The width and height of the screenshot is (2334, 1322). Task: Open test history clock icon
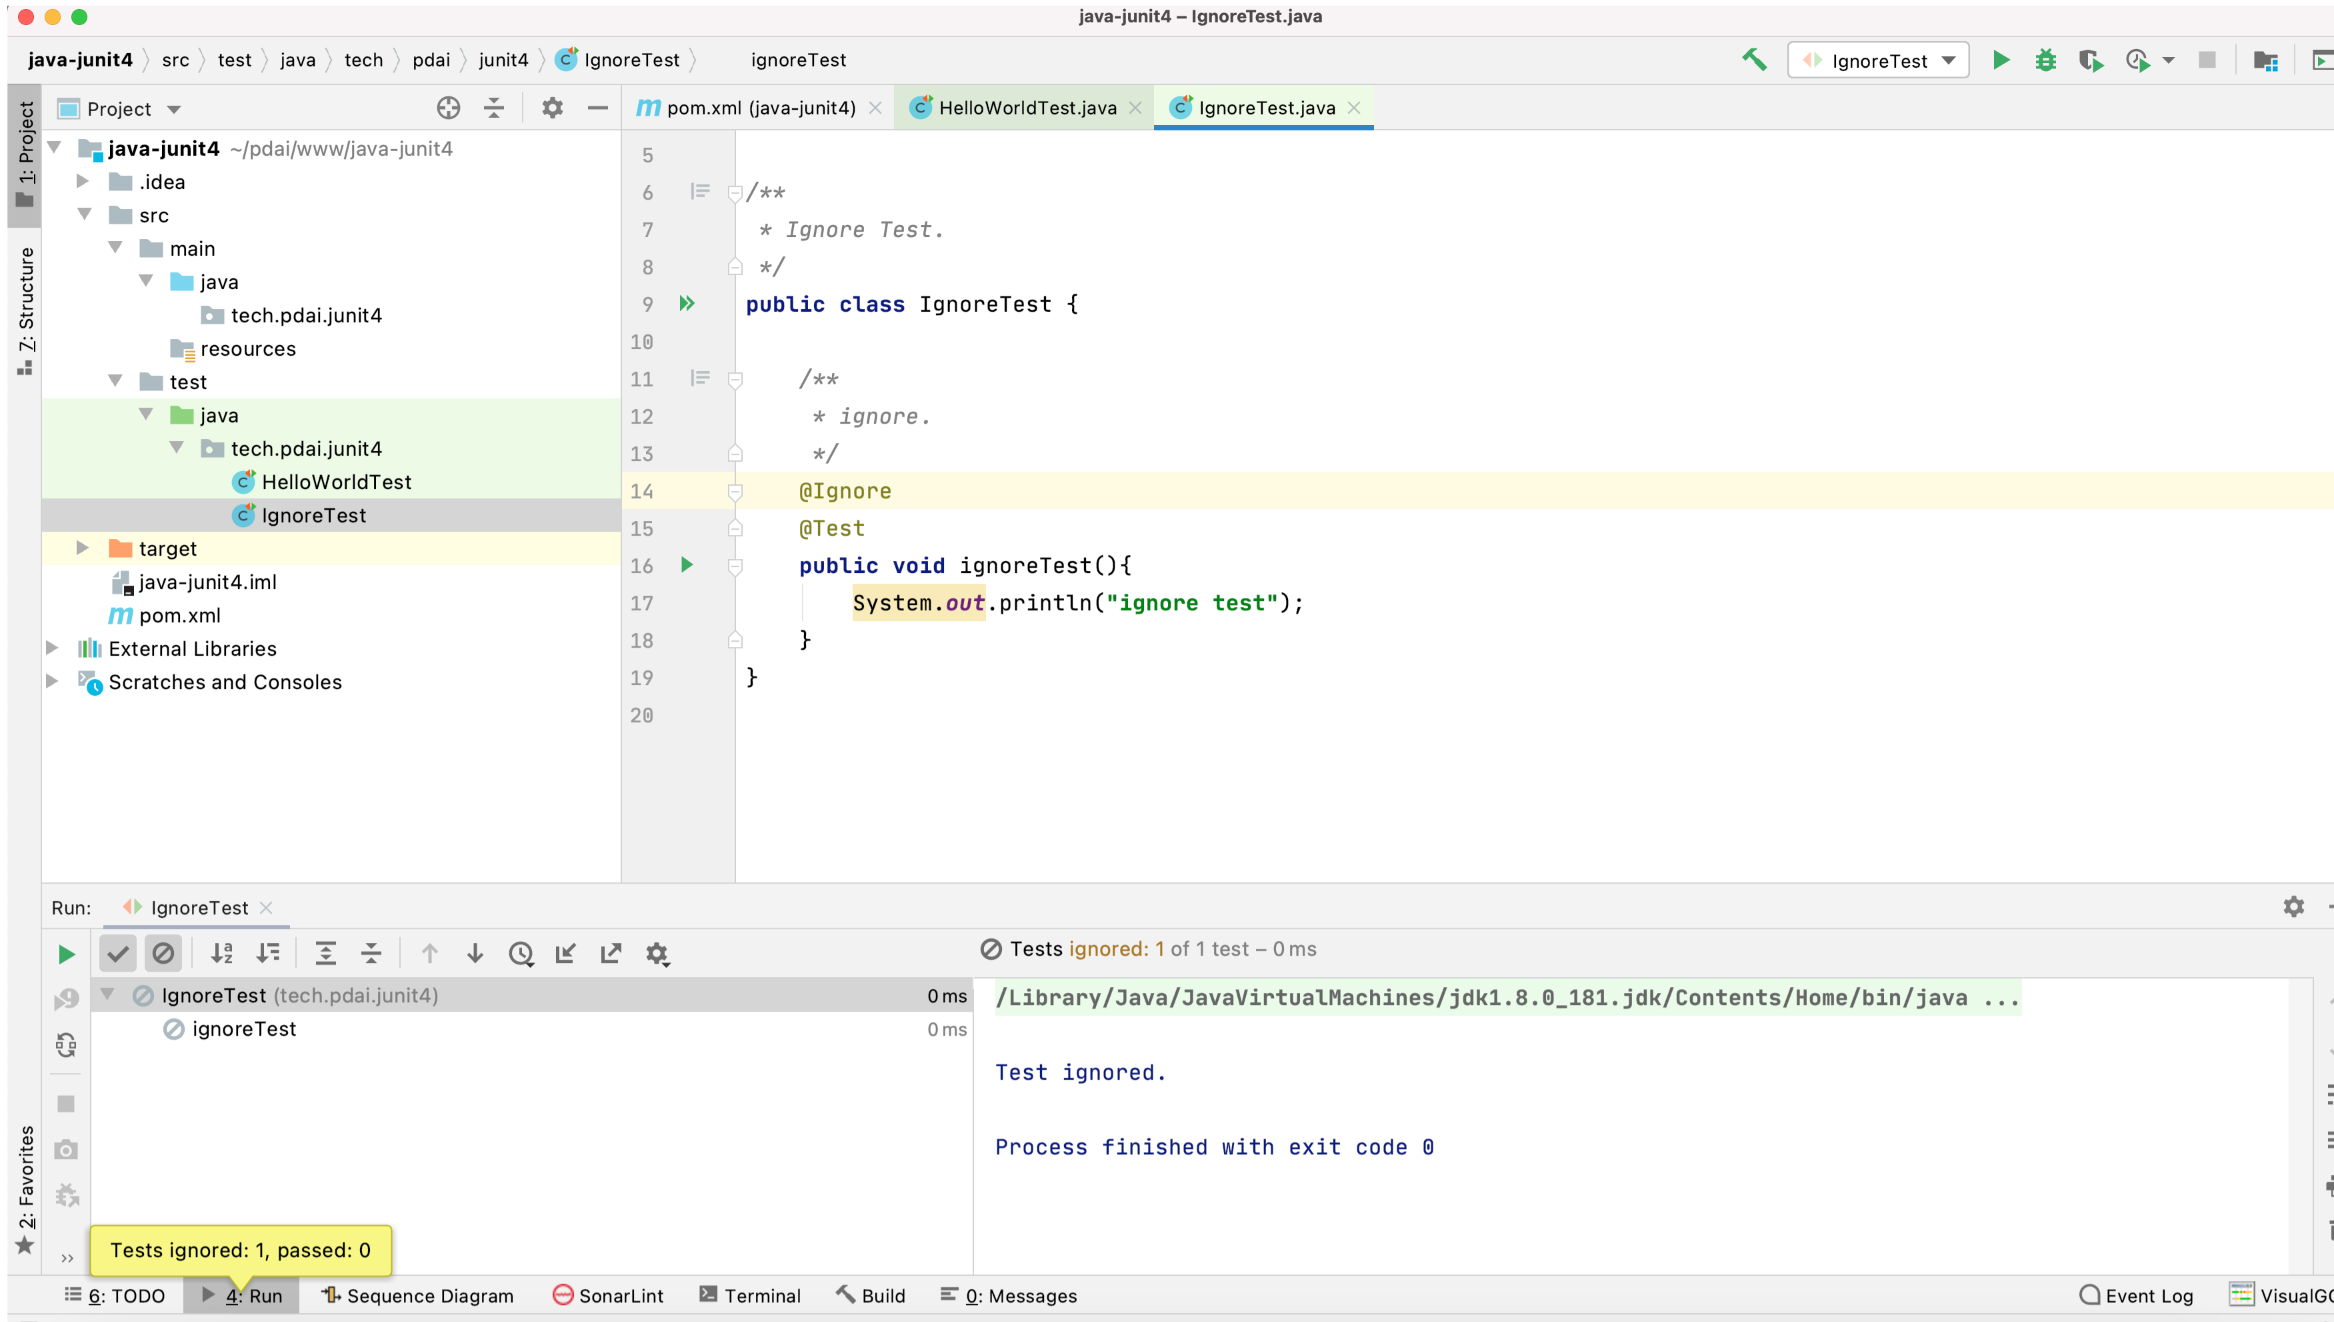click(x=521, y=953)
